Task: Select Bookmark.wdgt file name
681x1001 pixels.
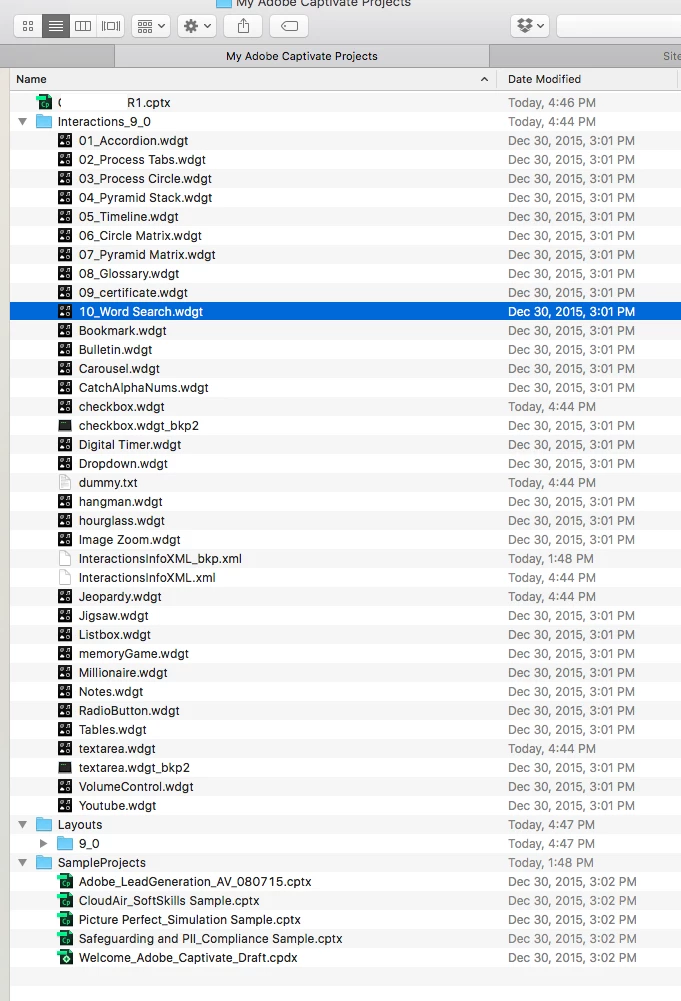Action: click(x=123, y=331)
